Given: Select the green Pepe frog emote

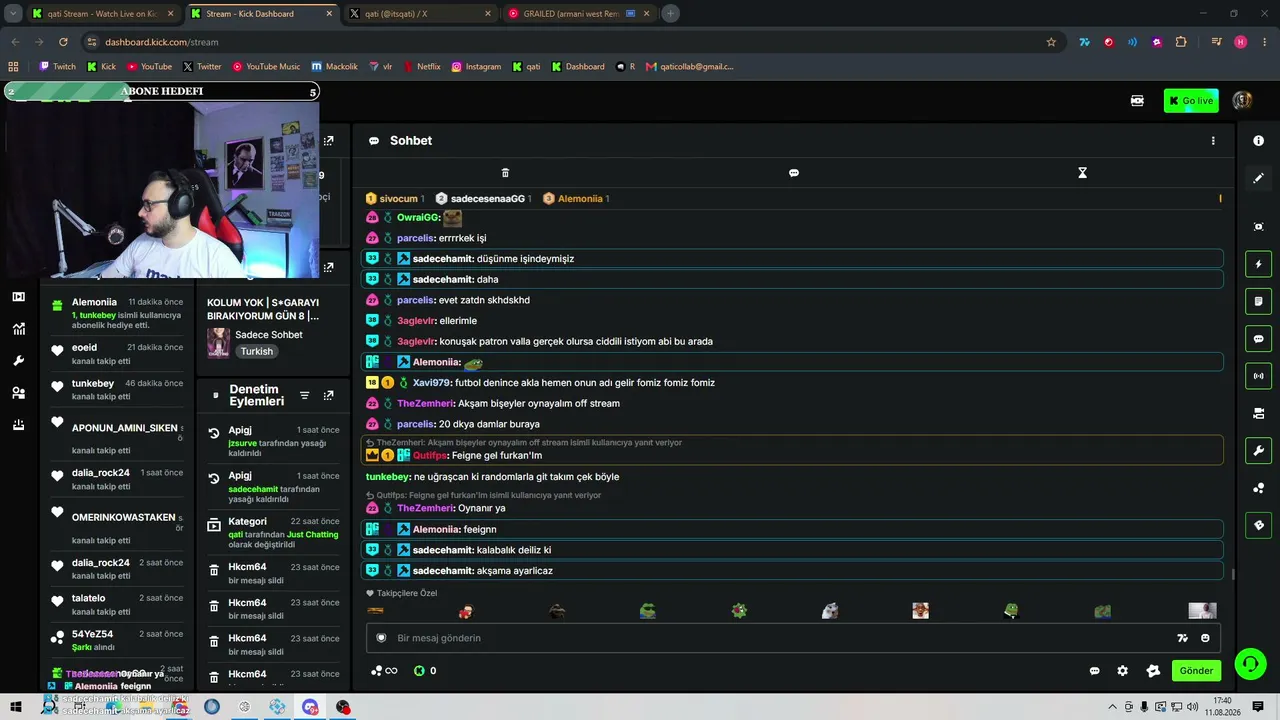Looking at the screenshot, I should [x=648, y=611].
